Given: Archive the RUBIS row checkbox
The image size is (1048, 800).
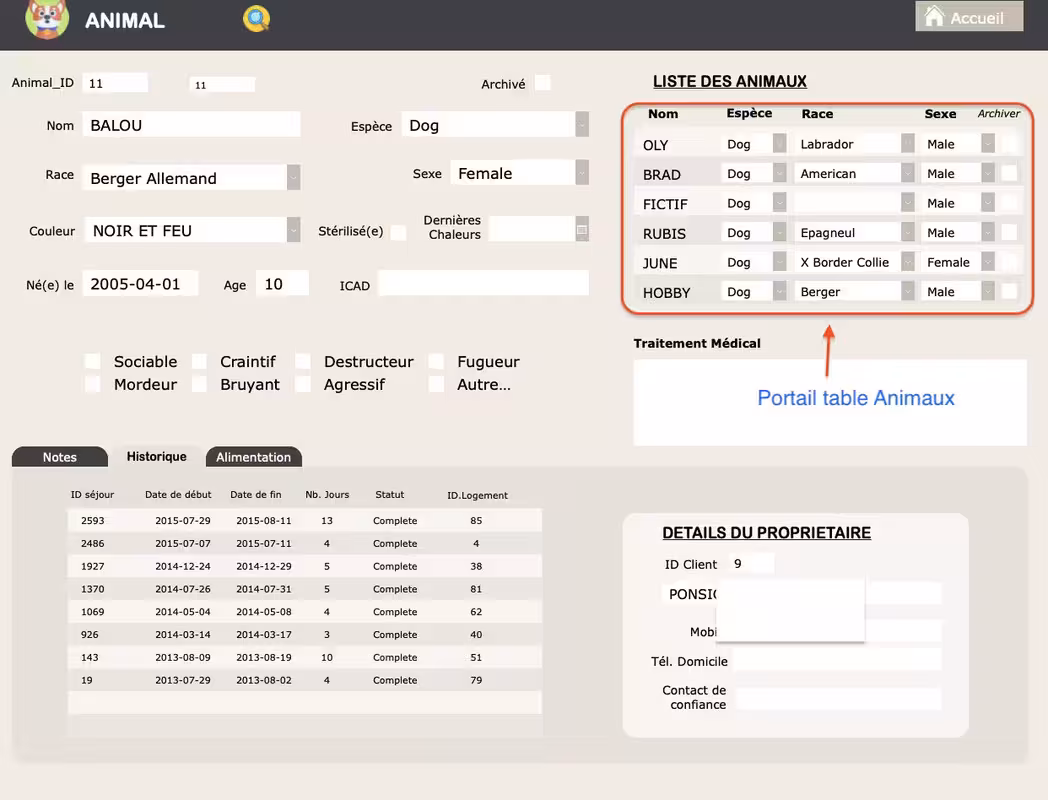Looking at the screenshot, I should 1009,232.
